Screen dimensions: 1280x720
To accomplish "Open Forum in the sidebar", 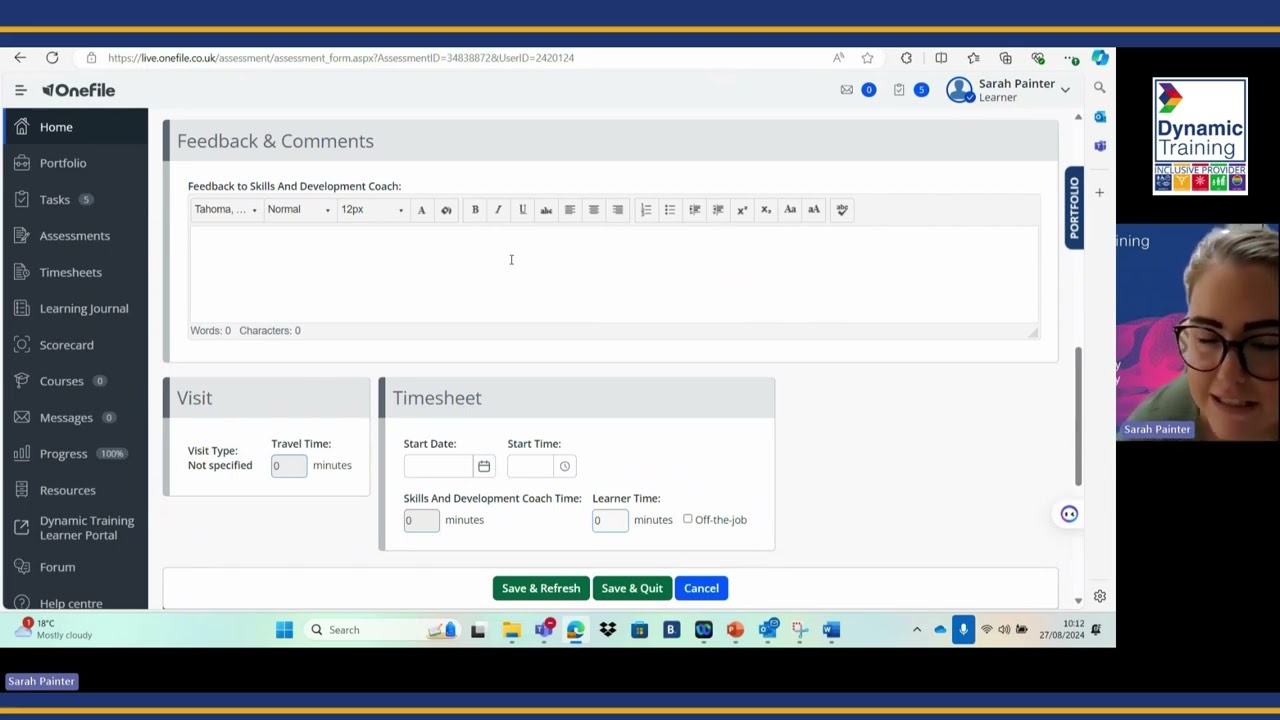I will click(75, 567).
